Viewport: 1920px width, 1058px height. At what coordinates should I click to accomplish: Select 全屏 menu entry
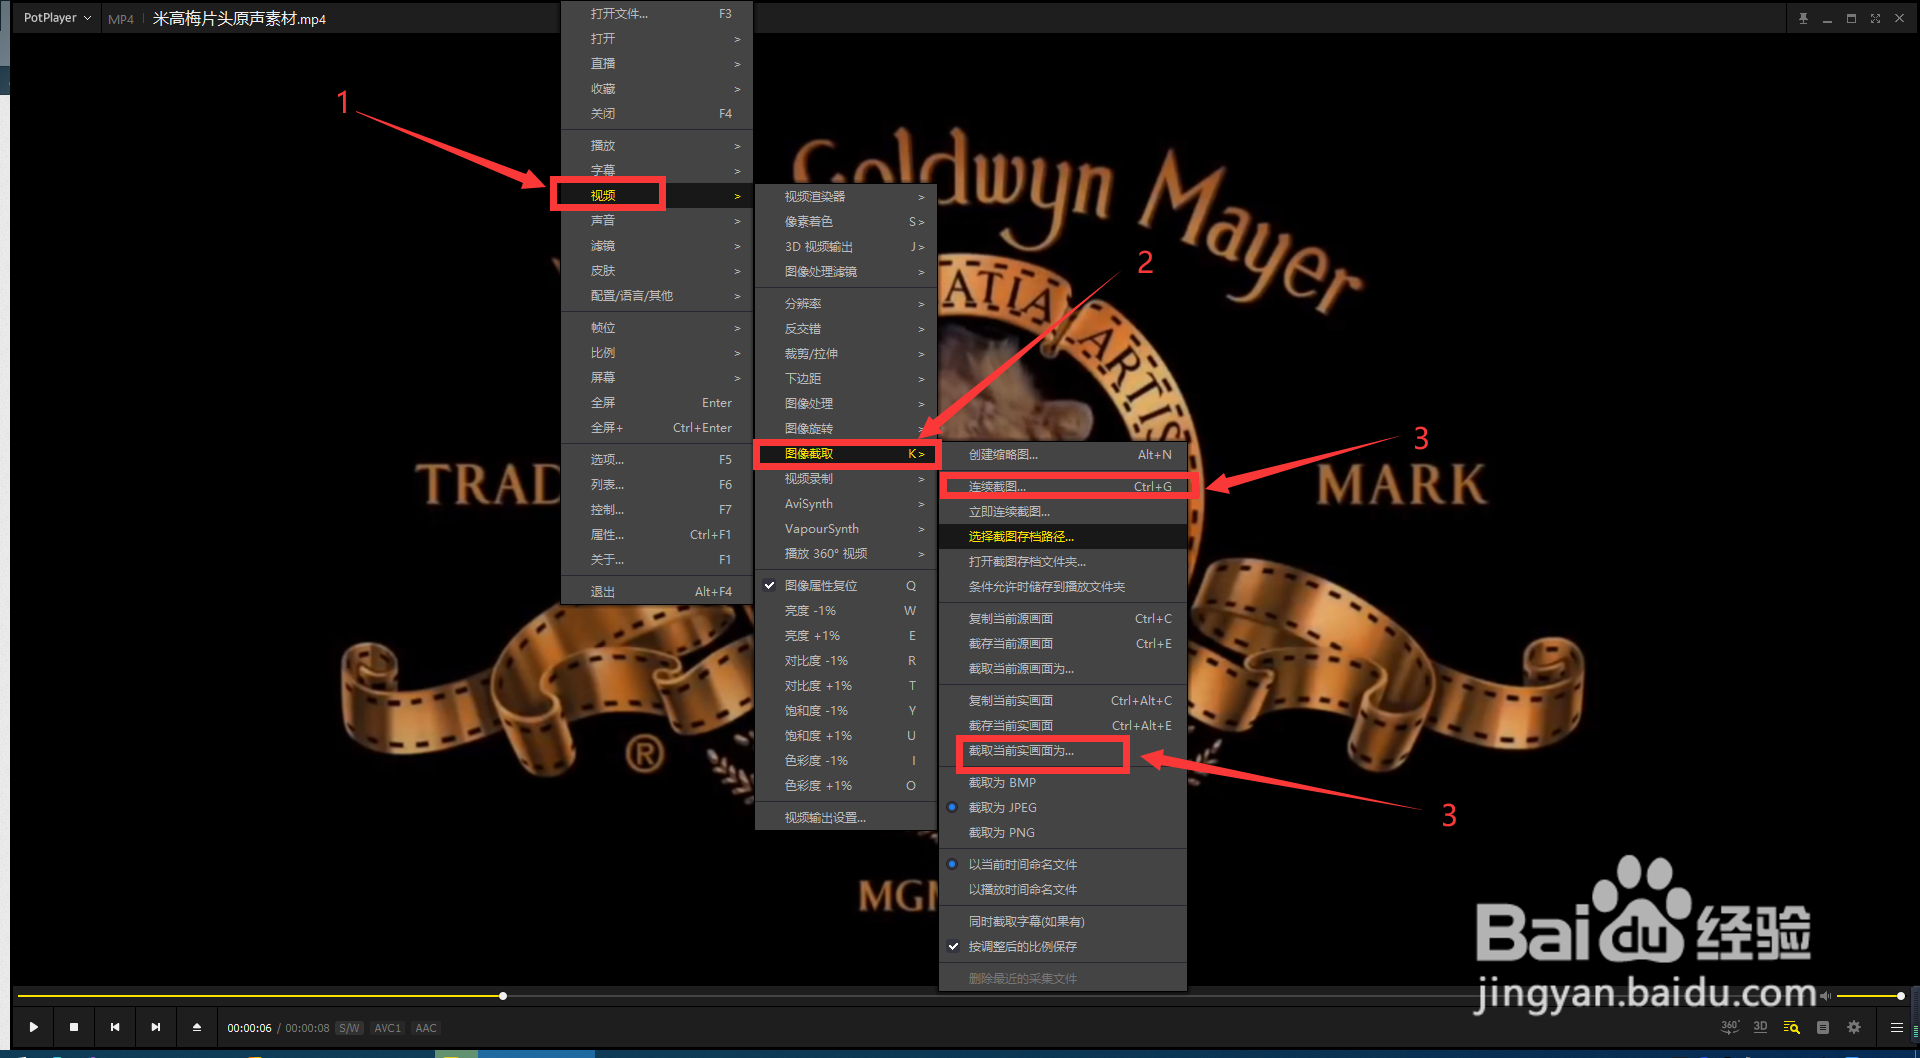(657, 403)
